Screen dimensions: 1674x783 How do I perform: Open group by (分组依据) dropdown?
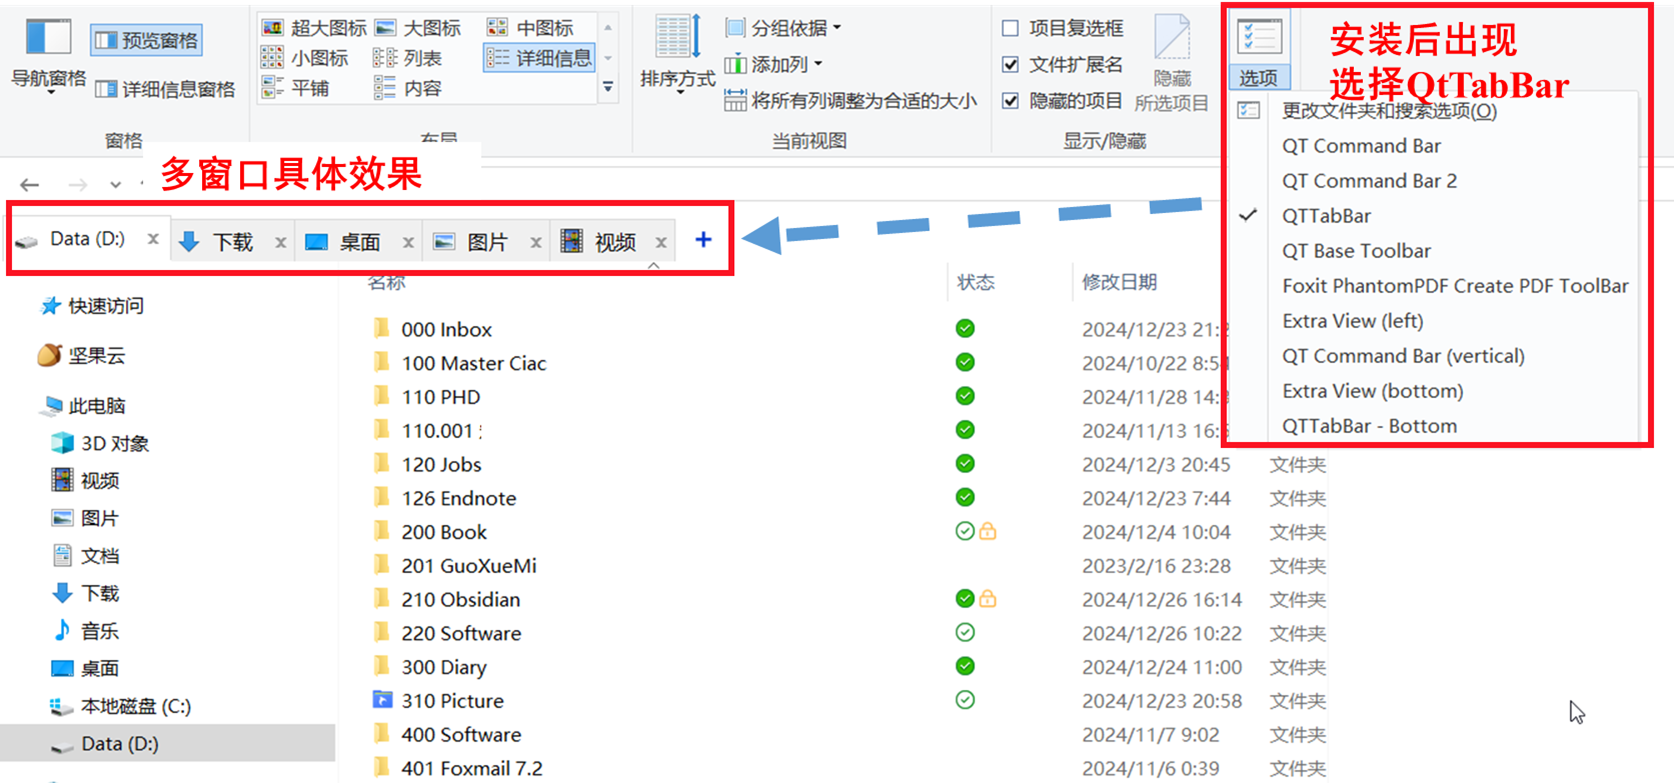tap(783, 28)
